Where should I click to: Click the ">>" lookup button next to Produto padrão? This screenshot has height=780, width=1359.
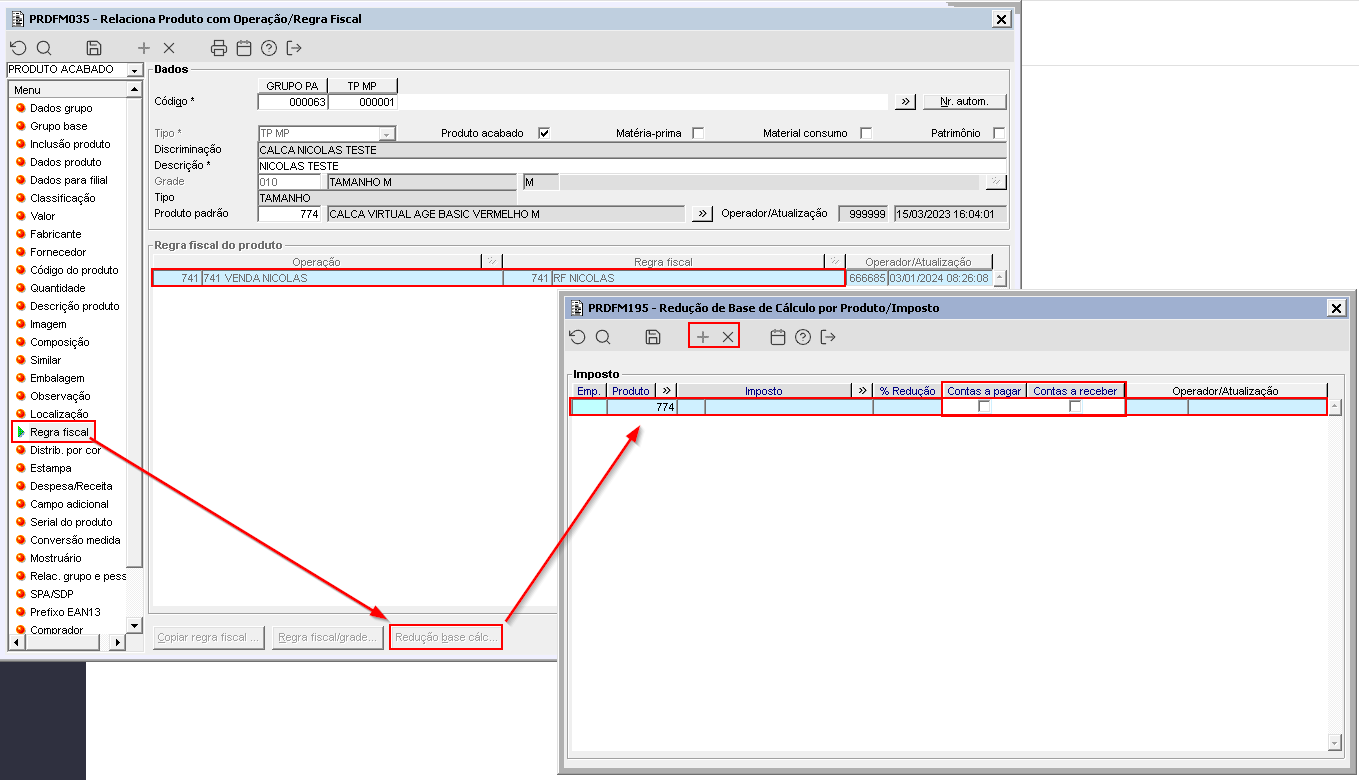coord(702,214)
